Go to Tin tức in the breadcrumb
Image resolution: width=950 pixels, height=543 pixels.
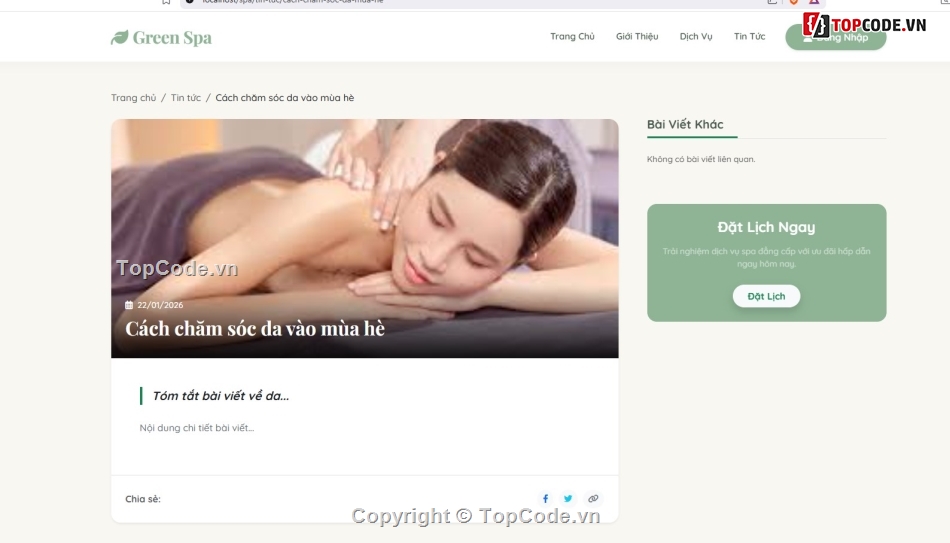click(185, 98)
